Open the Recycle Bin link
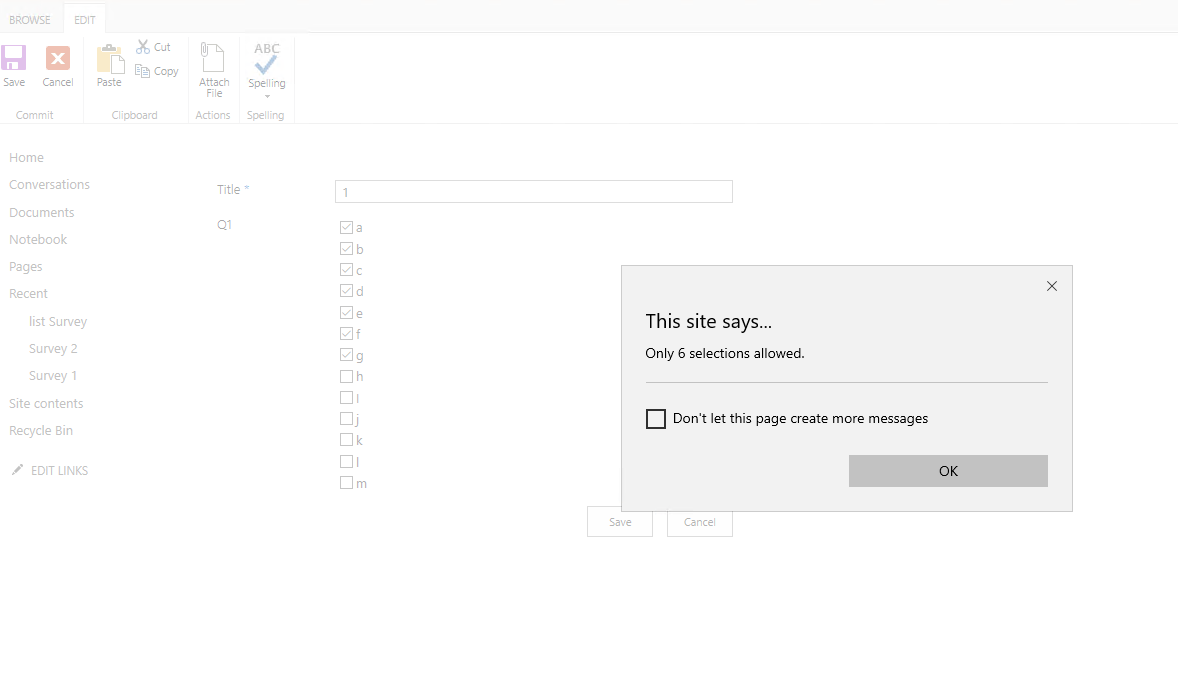1178x690 pixels. tap(41, 431)
